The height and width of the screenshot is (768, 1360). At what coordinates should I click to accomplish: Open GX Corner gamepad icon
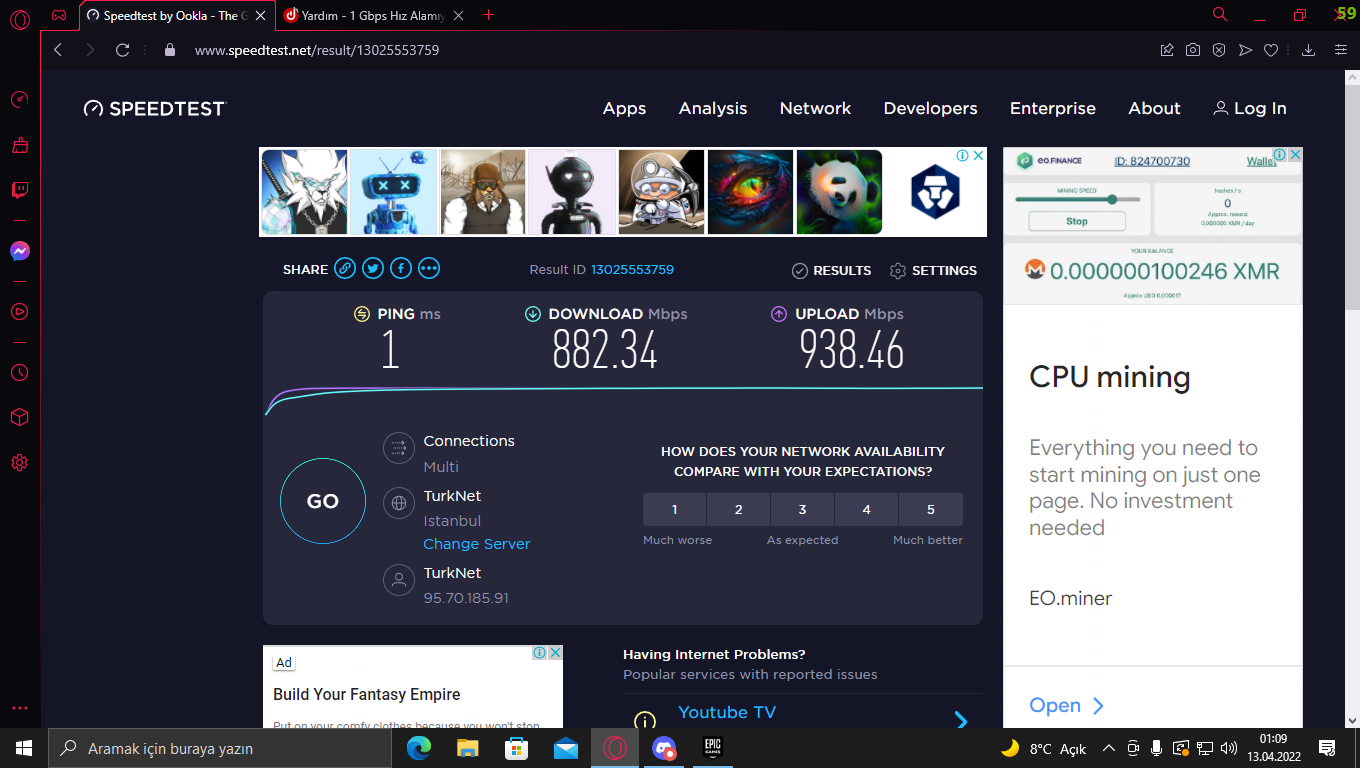60,15
